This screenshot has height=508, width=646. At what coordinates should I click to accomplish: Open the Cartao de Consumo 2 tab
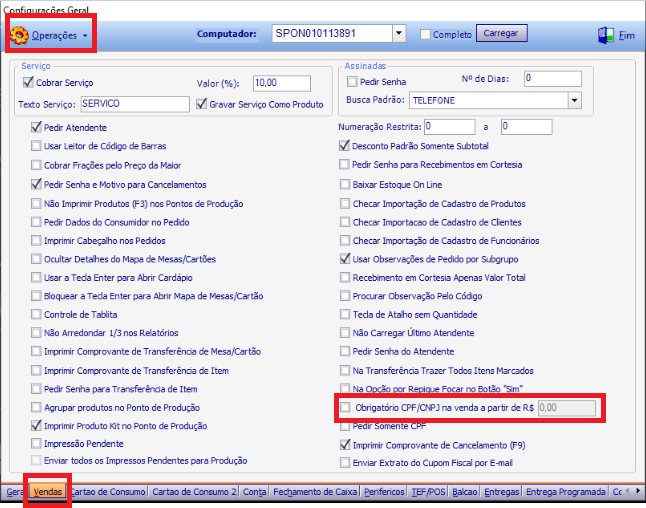click(194, 492)
